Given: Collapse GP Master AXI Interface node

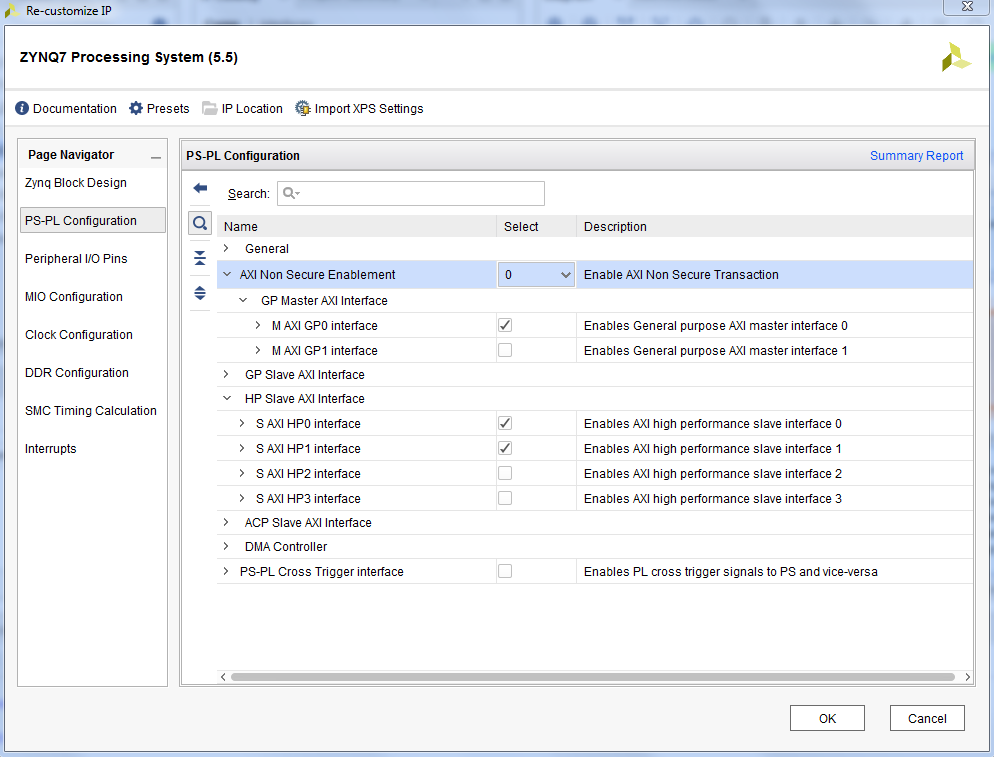Looking at the screenshot, I should click(x=243, y=300).
